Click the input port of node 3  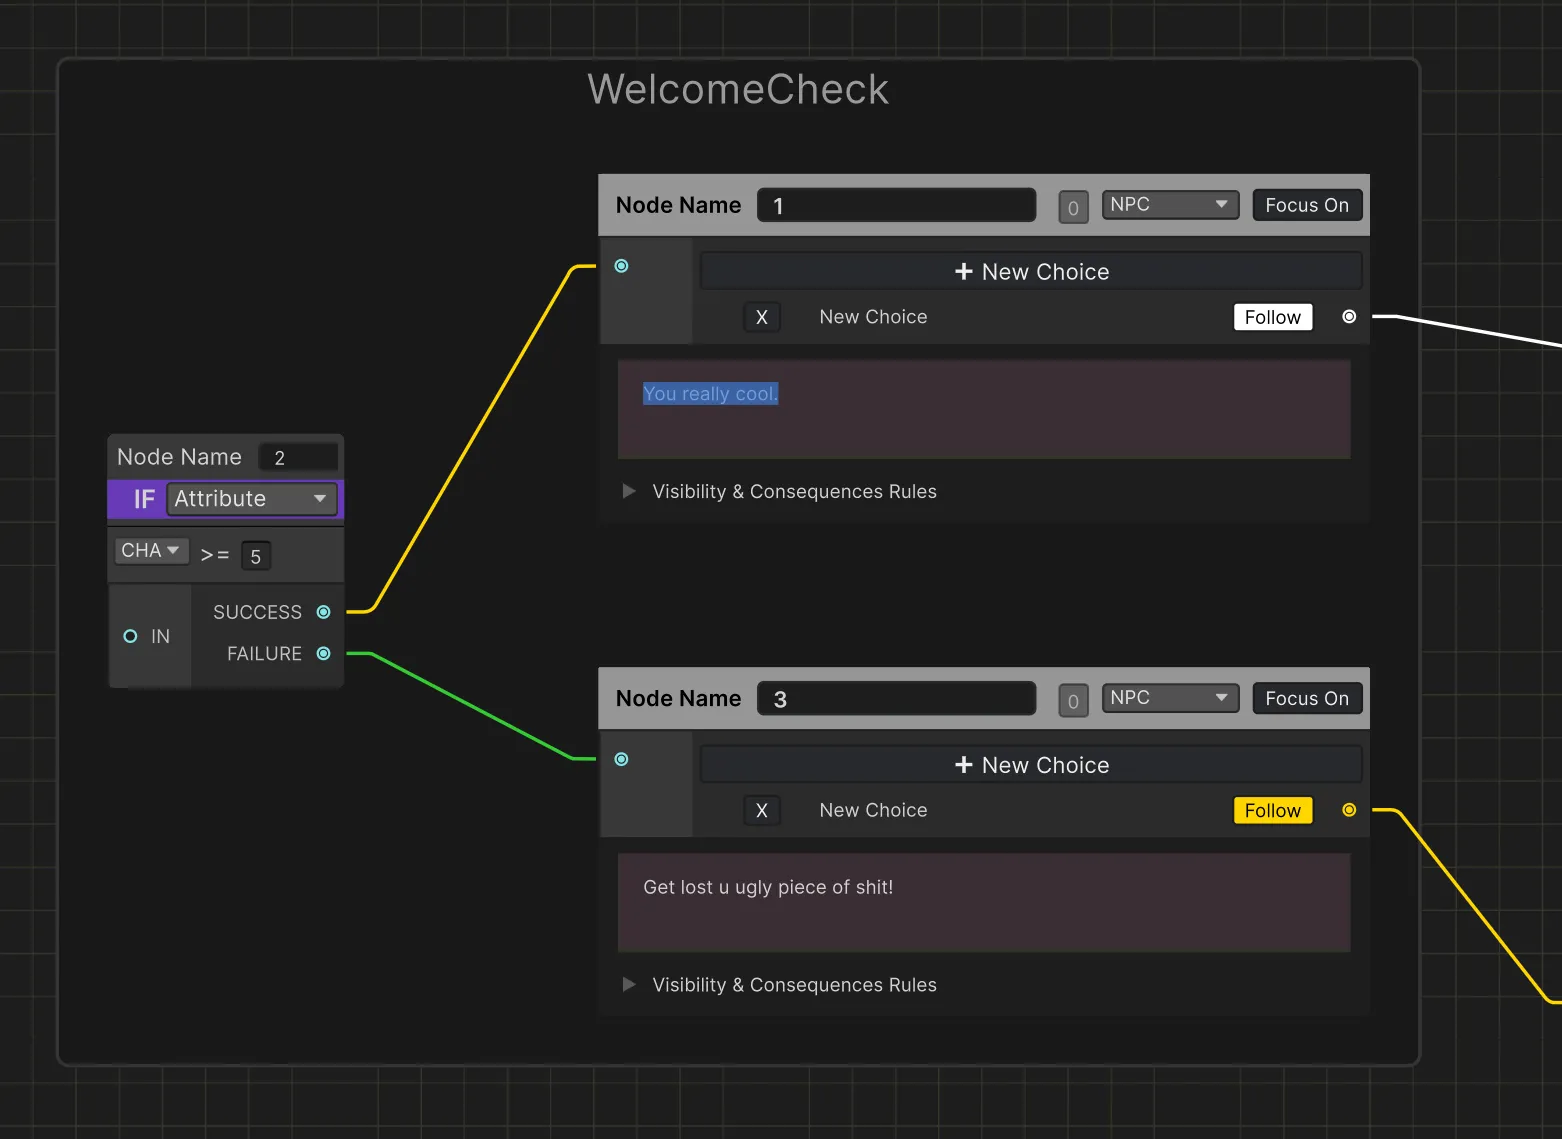[621, 760]
